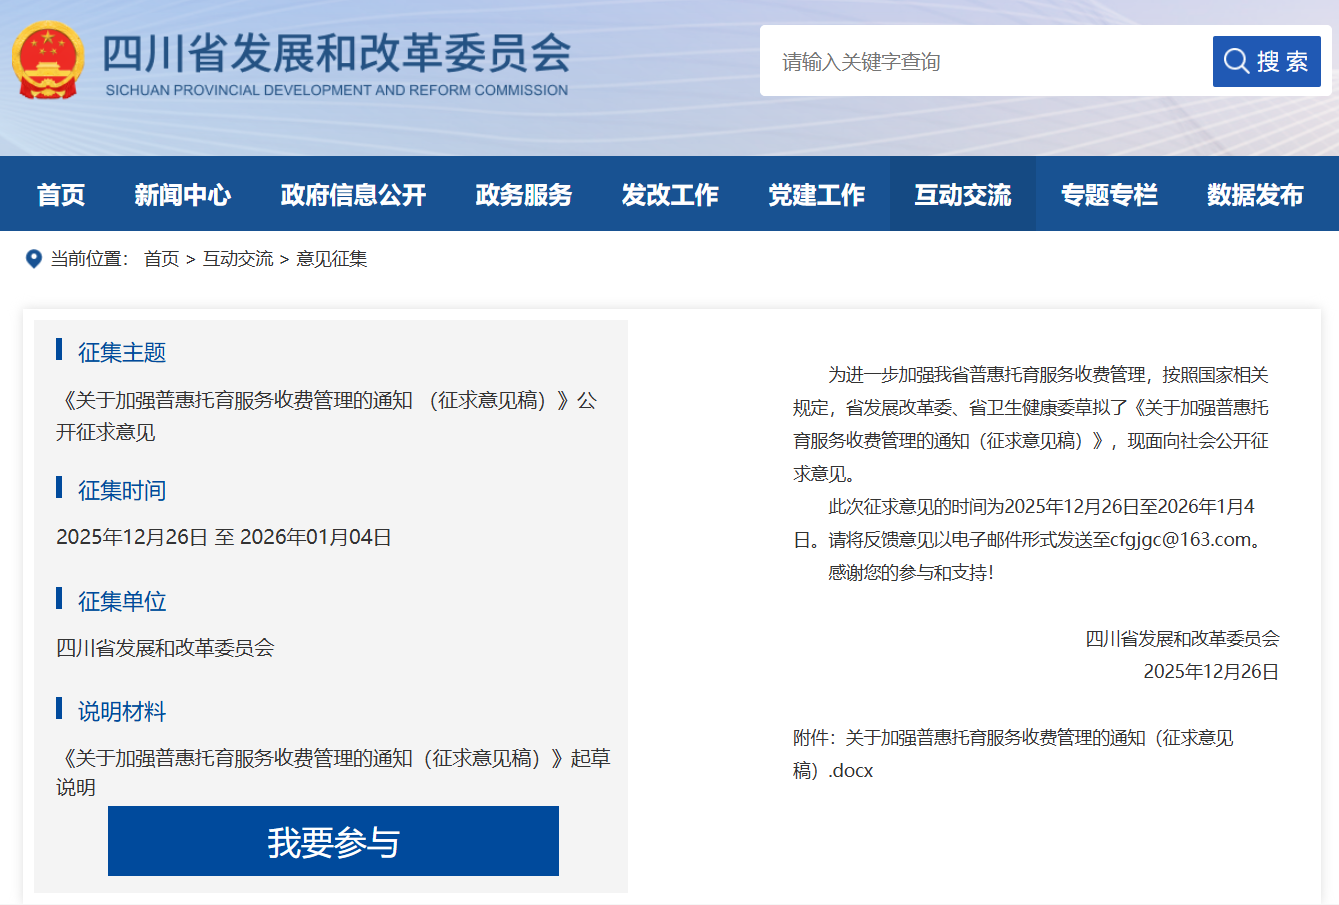The width and height of the screenshot is (1339, 905).
Task: Click 意见征集 breadcrumb link
Action: [332, 259]
